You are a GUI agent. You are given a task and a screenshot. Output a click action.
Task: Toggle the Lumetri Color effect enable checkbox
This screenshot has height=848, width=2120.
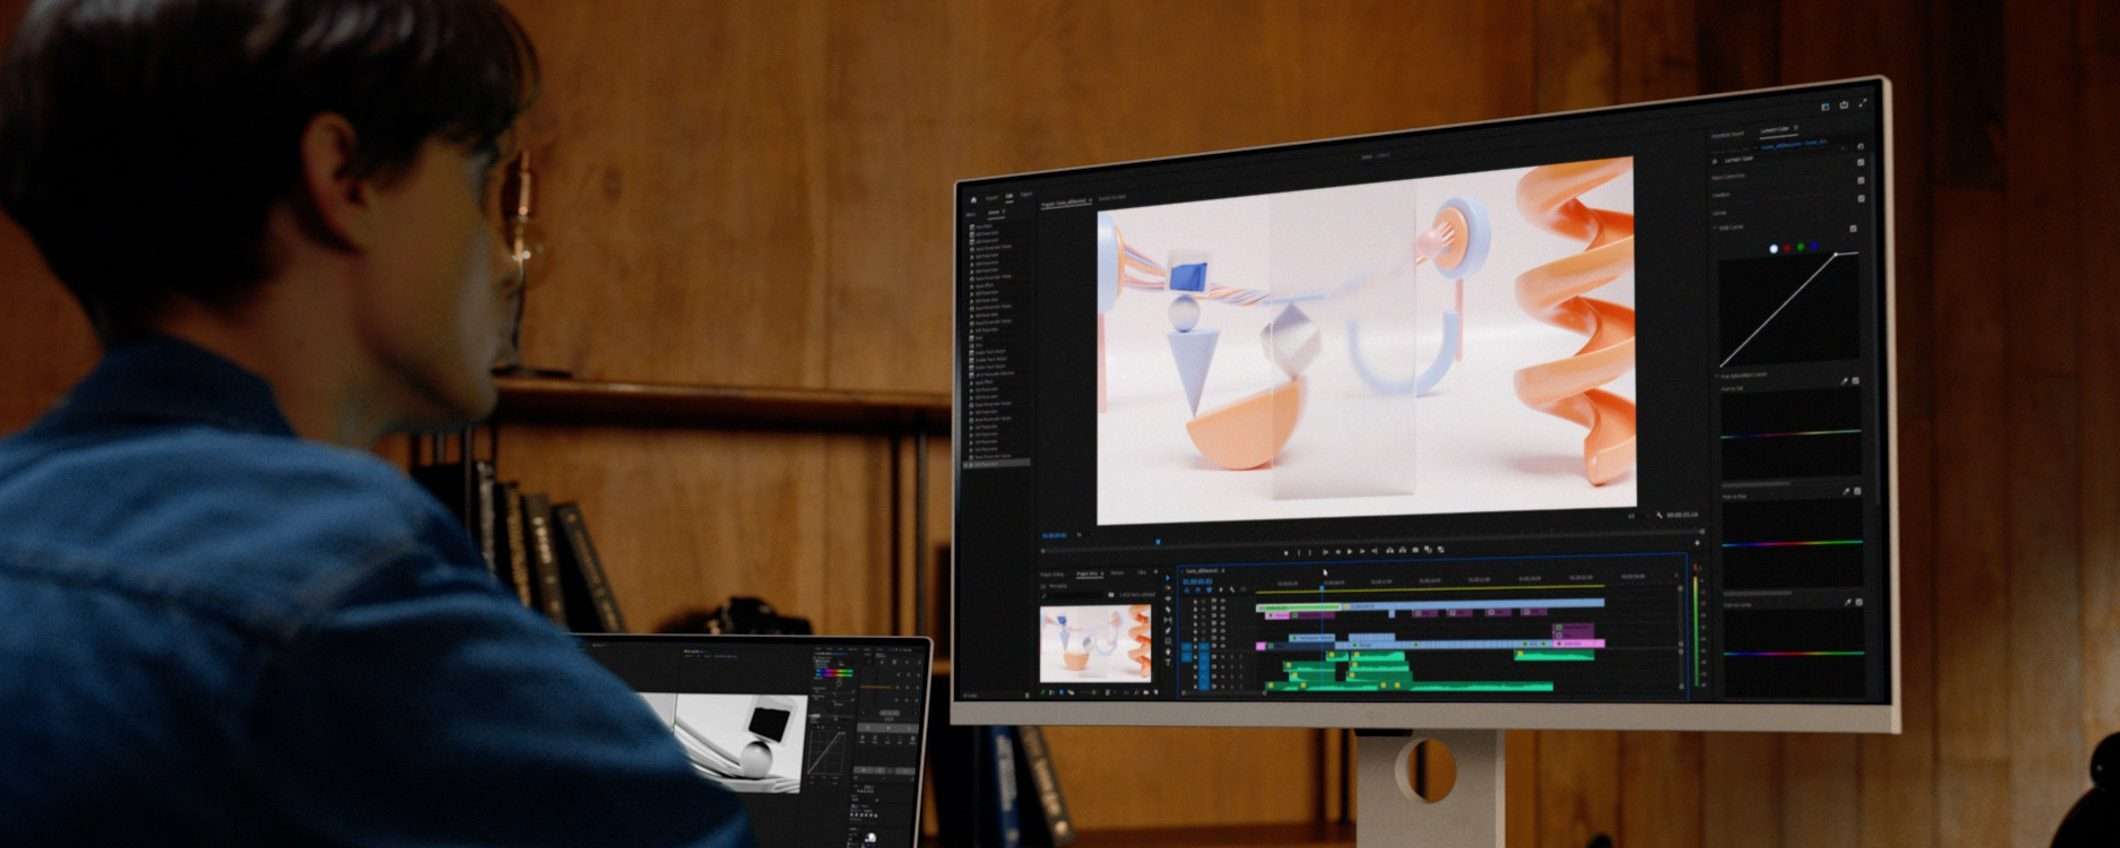click(x=1860, y=162)
